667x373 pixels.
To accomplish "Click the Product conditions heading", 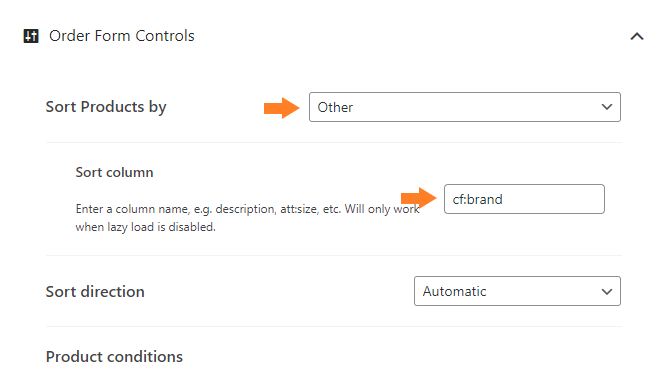I will (x=114, y=356).
